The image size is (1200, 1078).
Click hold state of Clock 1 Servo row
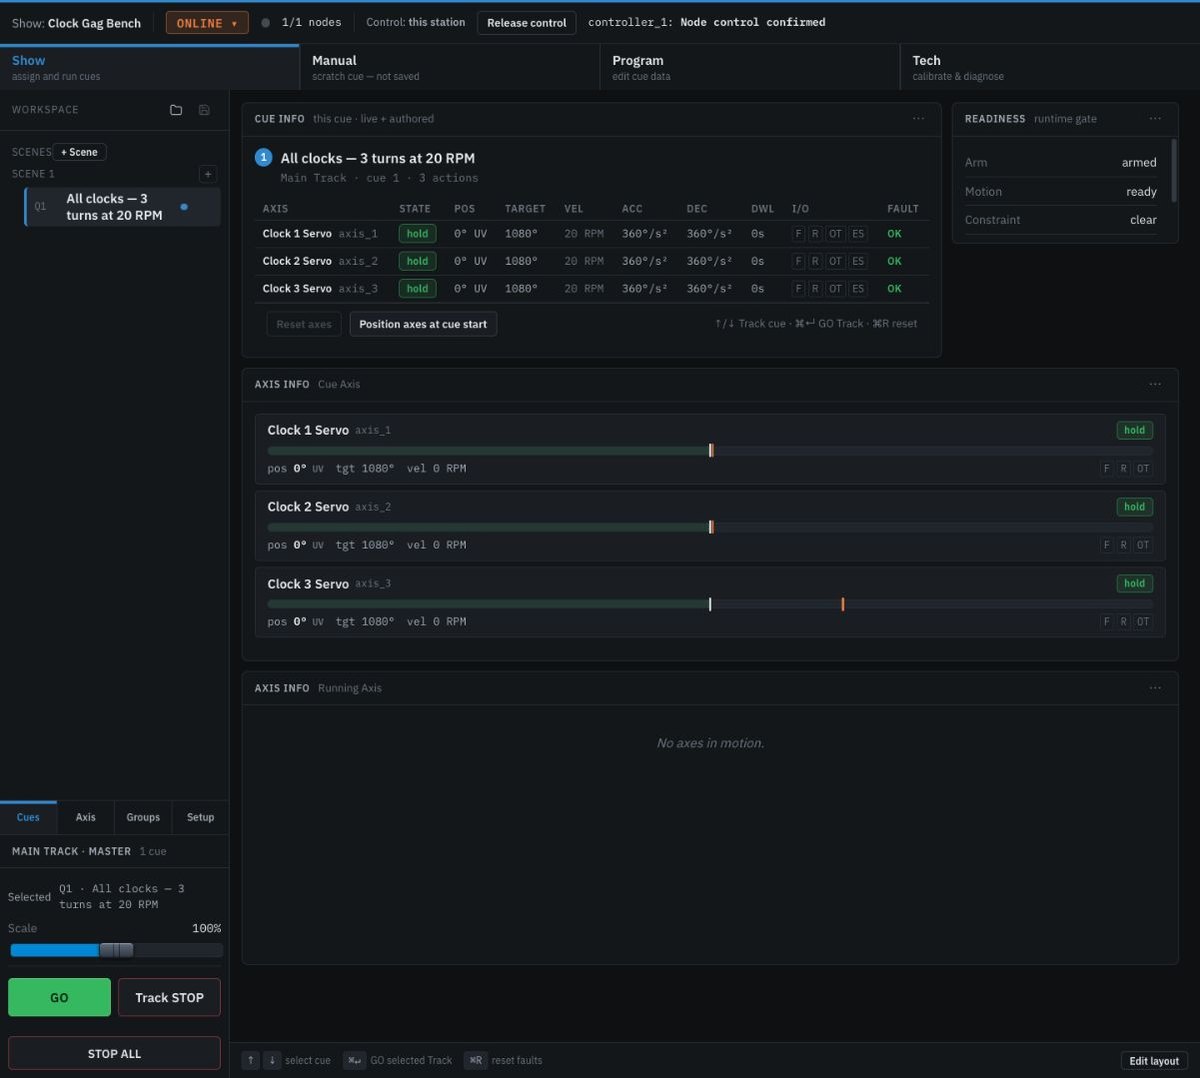417,234
